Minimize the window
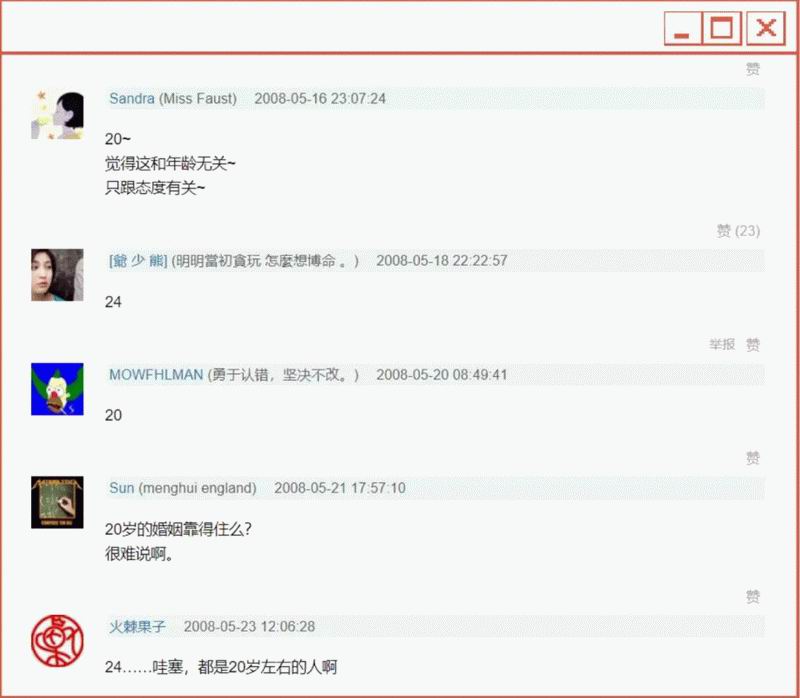 pyautogui.click(x=682, y=29)
